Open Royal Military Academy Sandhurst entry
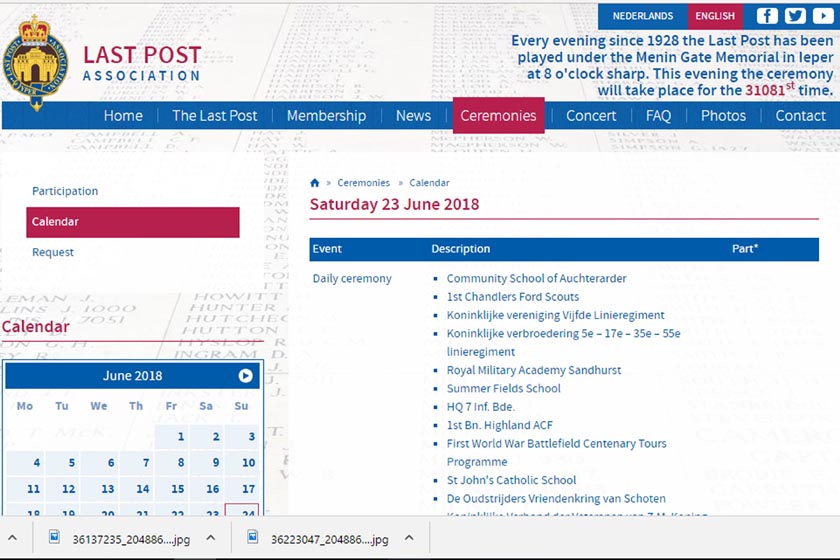 pos(534,370)
